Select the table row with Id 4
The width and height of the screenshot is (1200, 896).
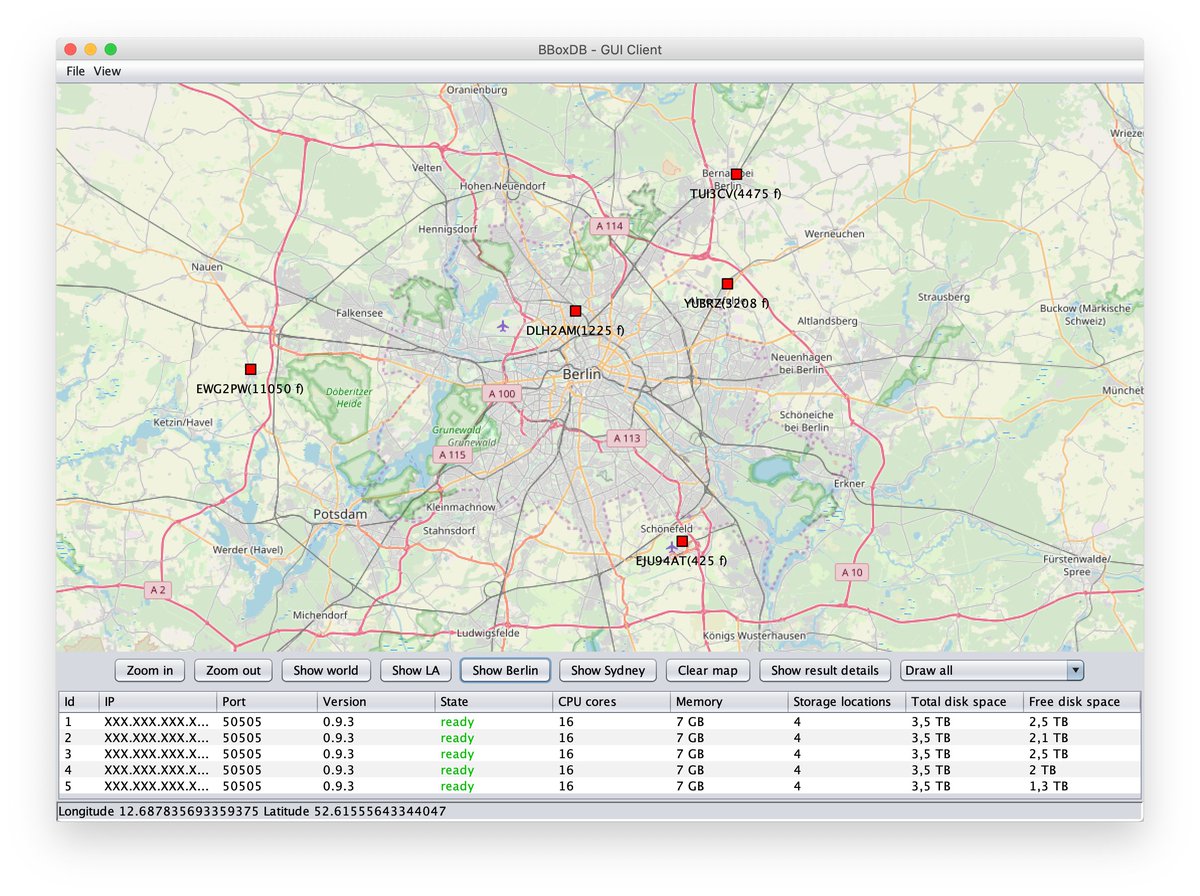click(x=600, y=770)
